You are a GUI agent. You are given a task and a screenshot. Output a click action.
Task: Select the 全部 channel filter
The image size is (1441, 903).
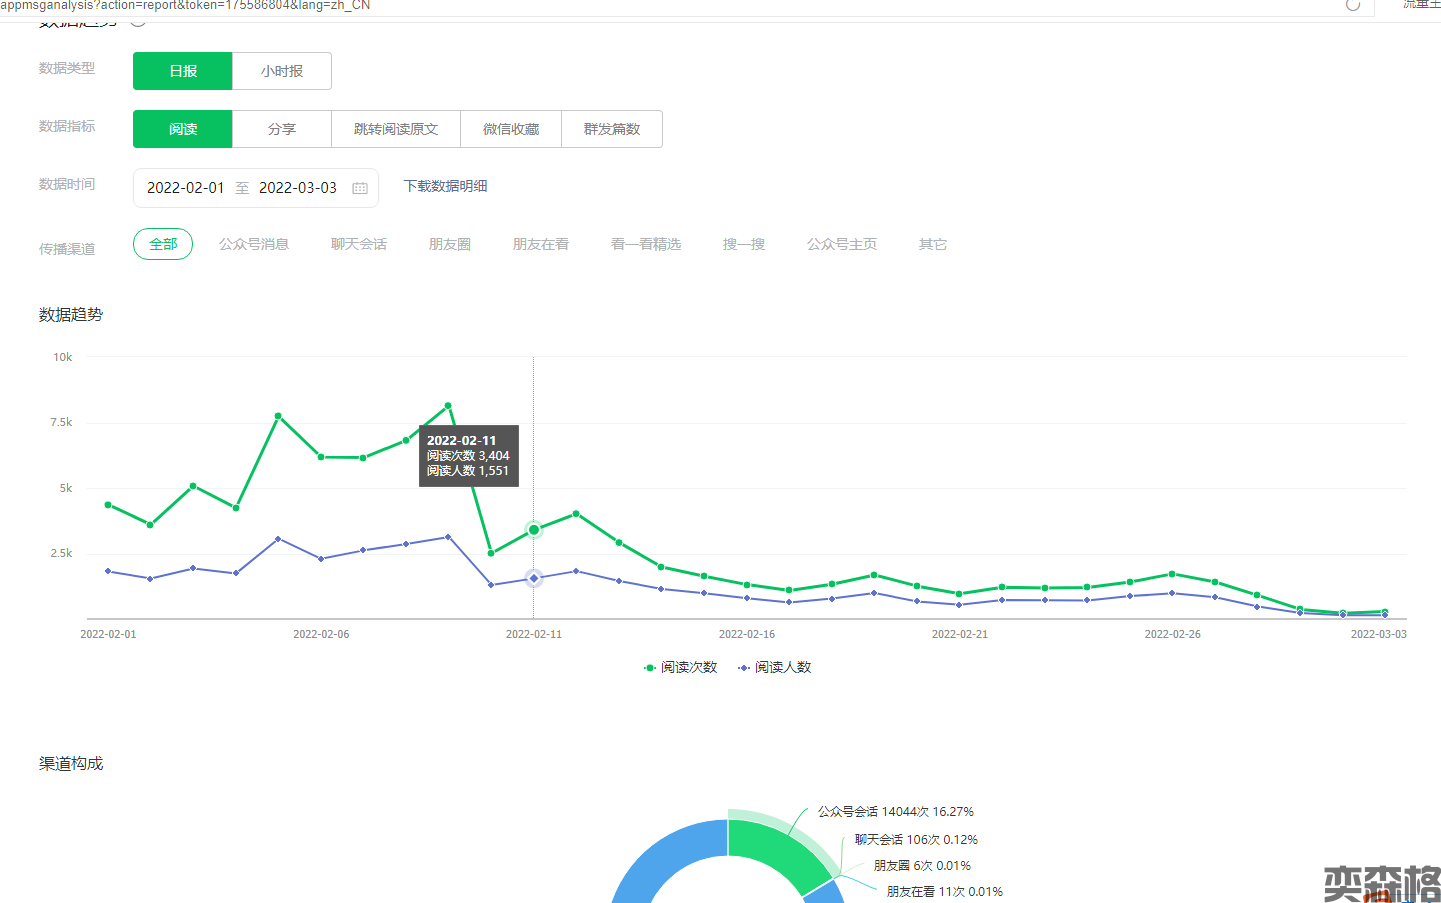pos(163,244)
